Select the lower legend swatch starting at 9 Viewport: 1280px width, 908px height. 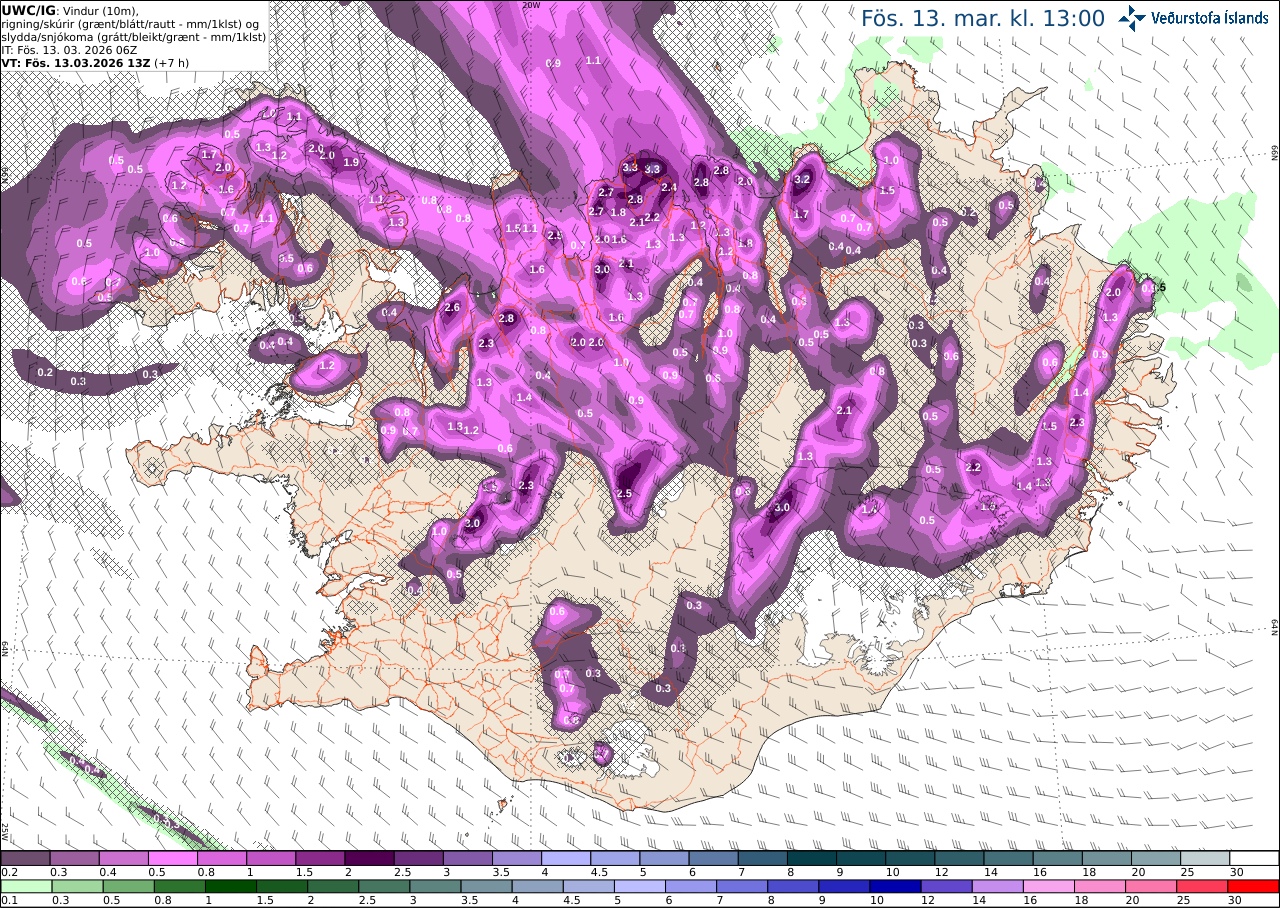click(845, 886)
